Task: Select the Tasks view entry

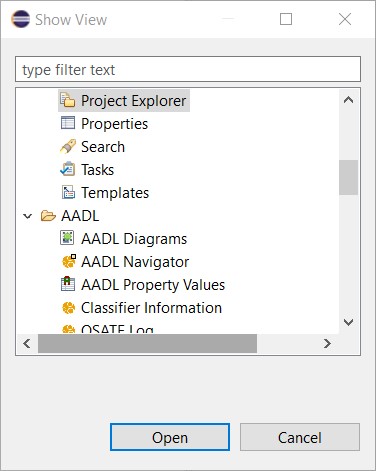Action: [x=97, y=170]
